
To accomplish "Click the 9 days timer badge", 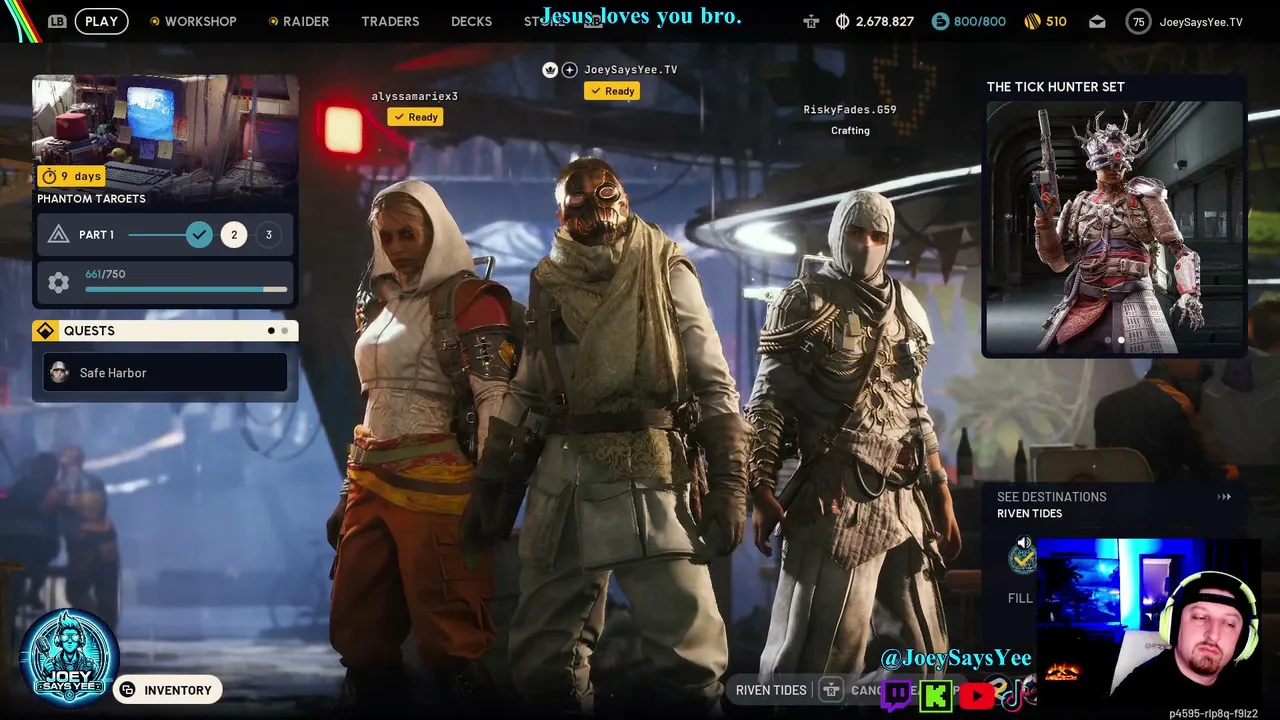I will click(x=73, y=176).
